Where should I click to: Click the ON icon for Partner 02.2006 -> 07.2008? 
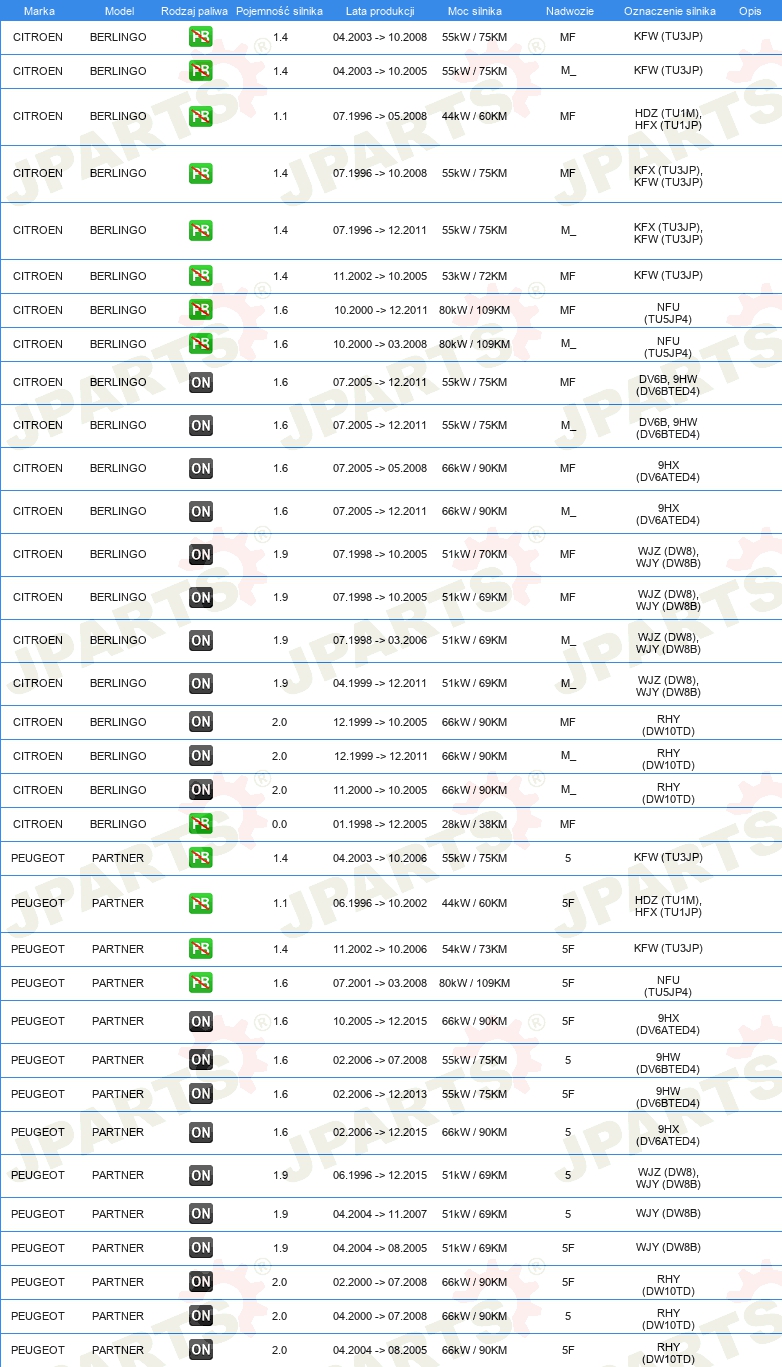click(201, 1060)
